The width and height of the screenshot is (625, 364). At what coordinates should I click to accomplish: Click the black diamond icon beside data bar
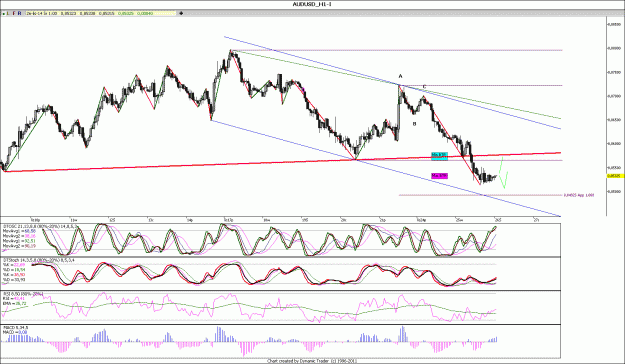[181, 13]
